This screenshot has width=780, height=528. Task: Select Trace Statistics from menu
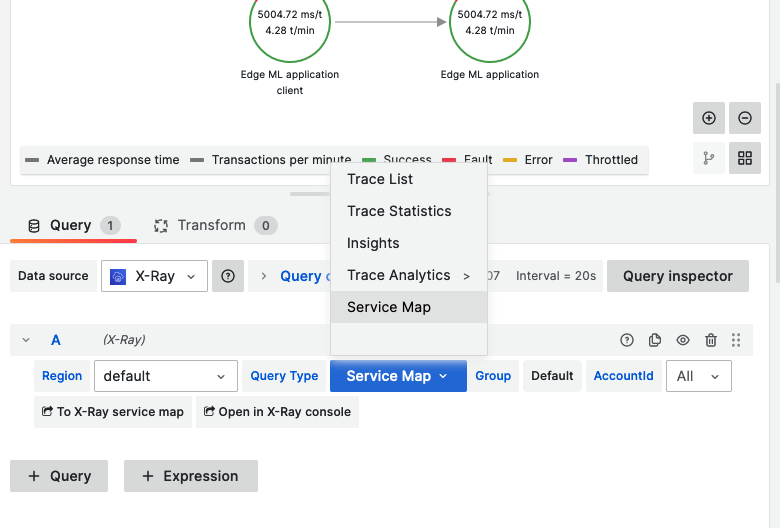tap(408, 211)
